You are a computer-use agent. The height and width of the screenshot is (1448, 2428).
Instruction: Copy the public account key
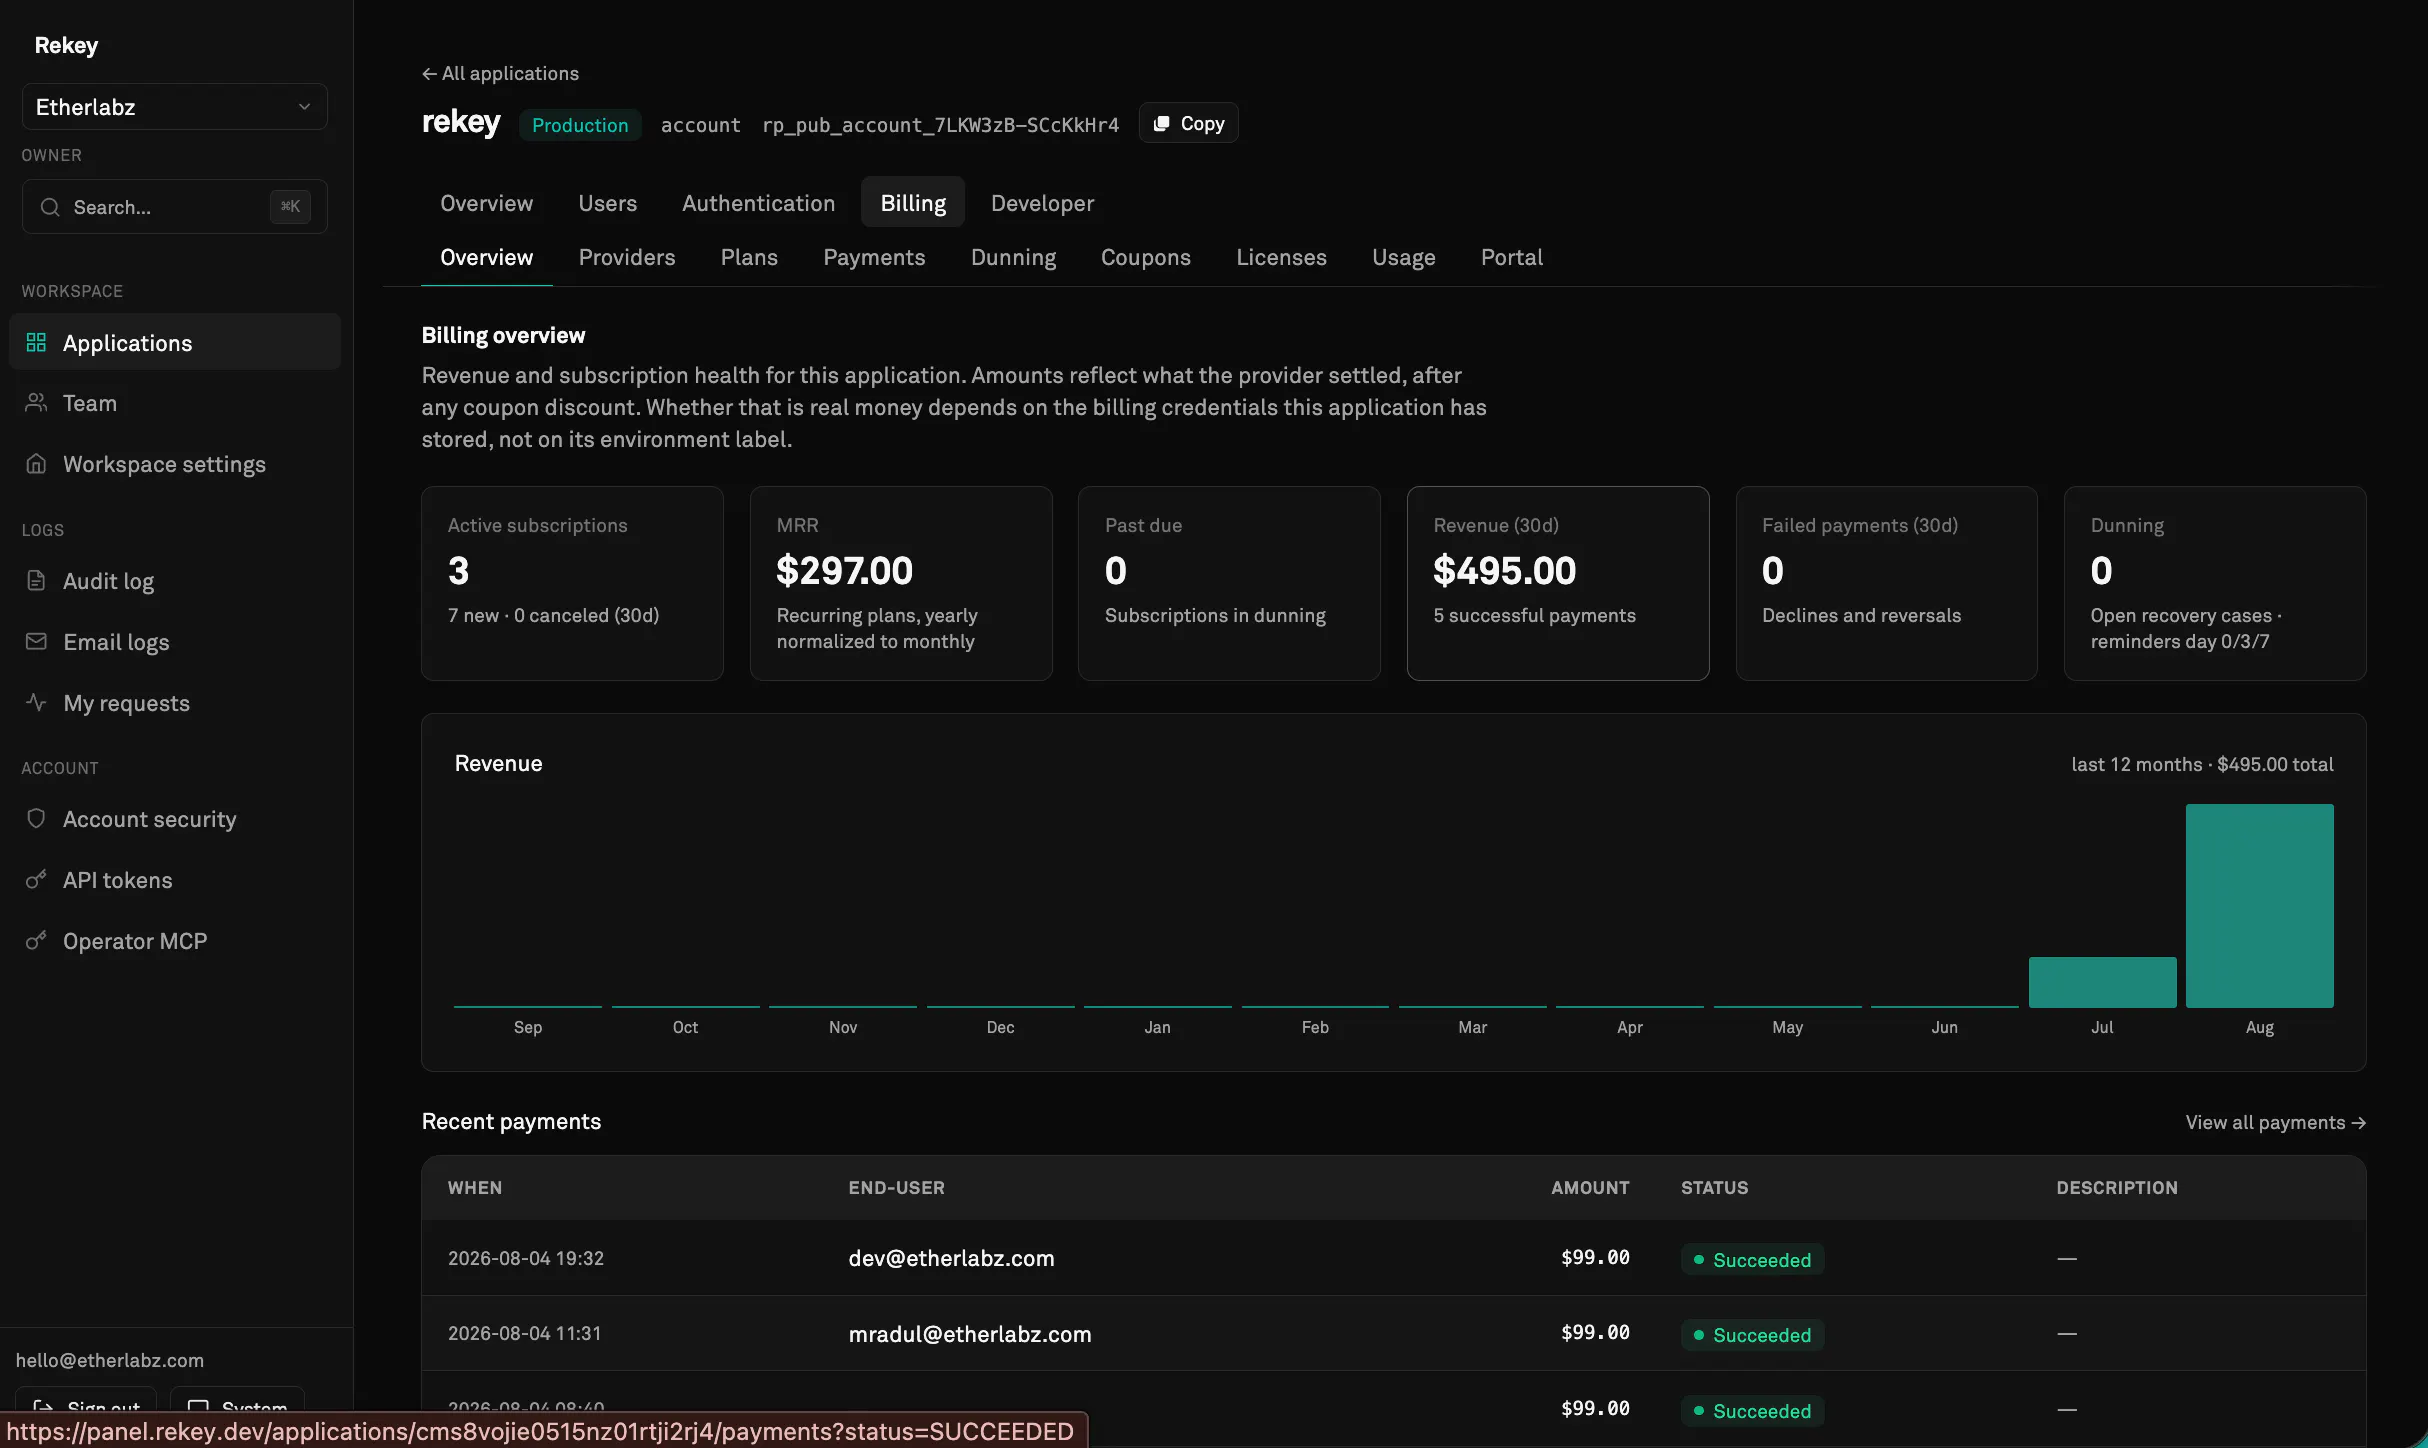[1188, 123]
